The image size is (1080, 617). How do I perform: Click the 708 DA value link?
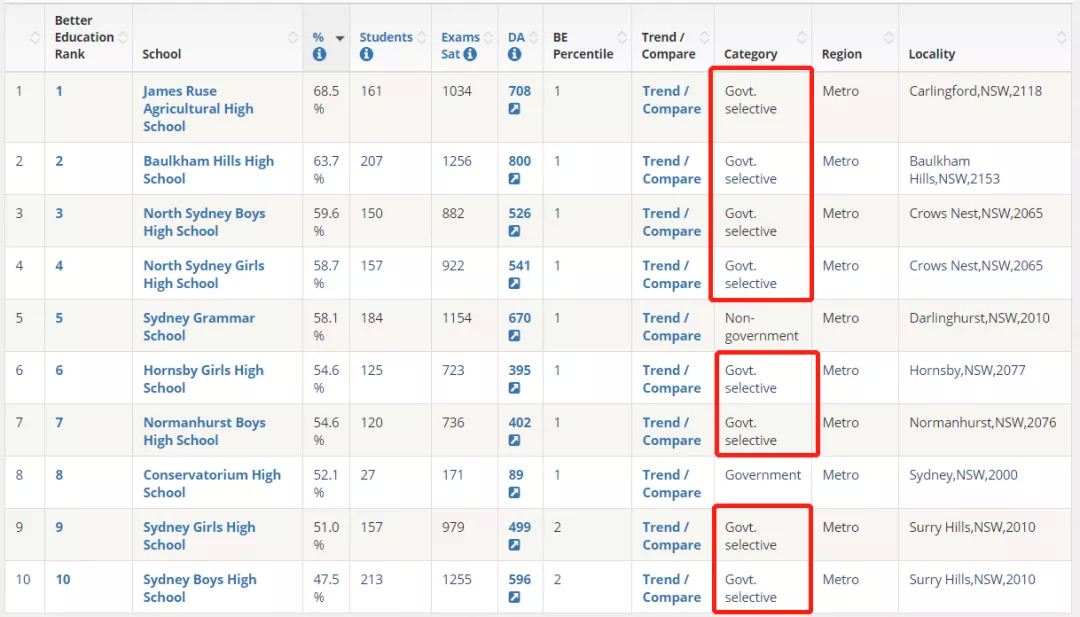pyautogui.click(x=519, y=91)
